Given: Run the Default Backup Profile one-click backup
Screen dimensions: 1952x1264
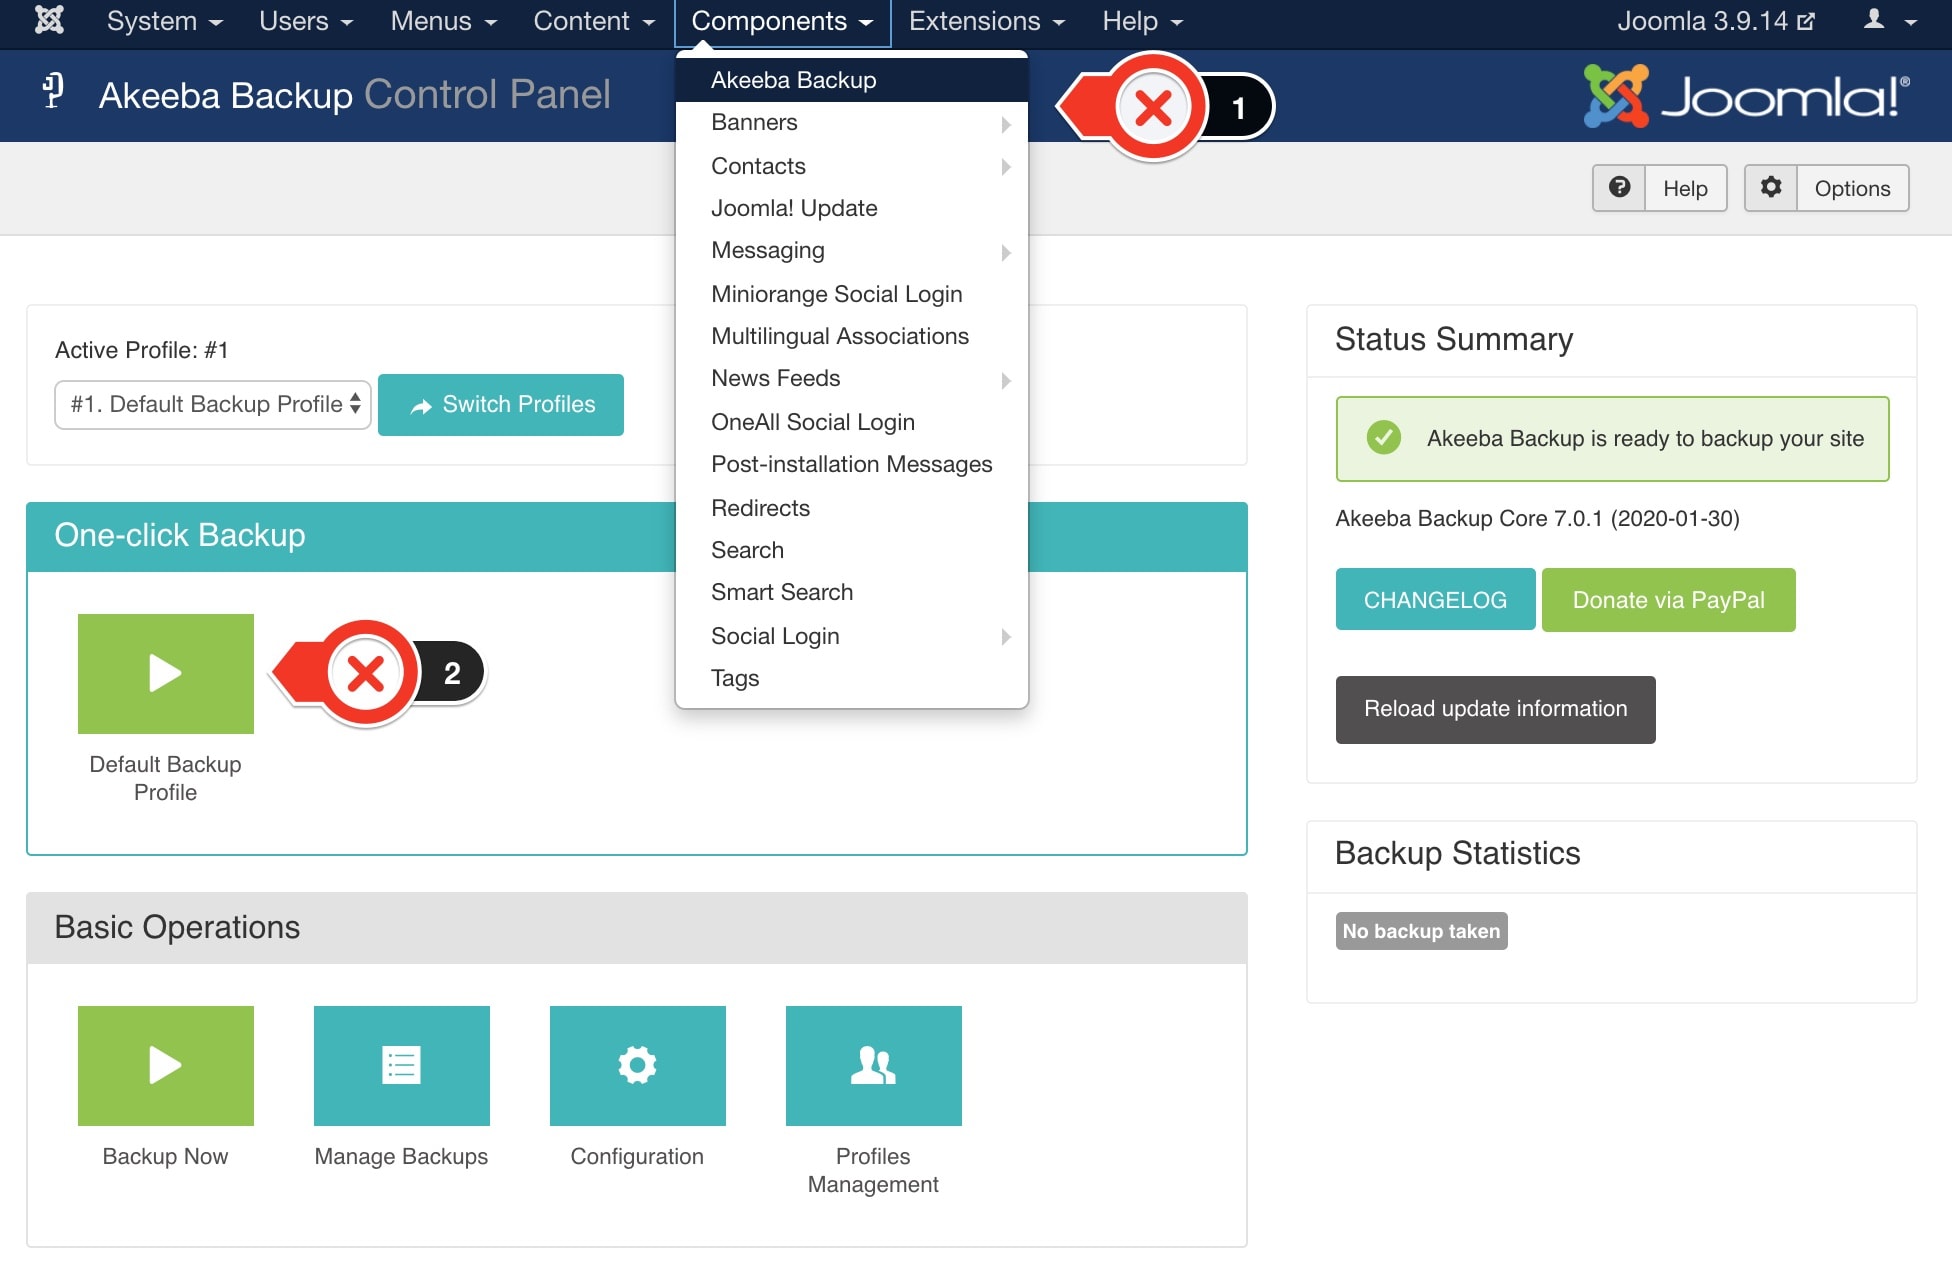Looking at the screenshot, I should pos(166,674).
